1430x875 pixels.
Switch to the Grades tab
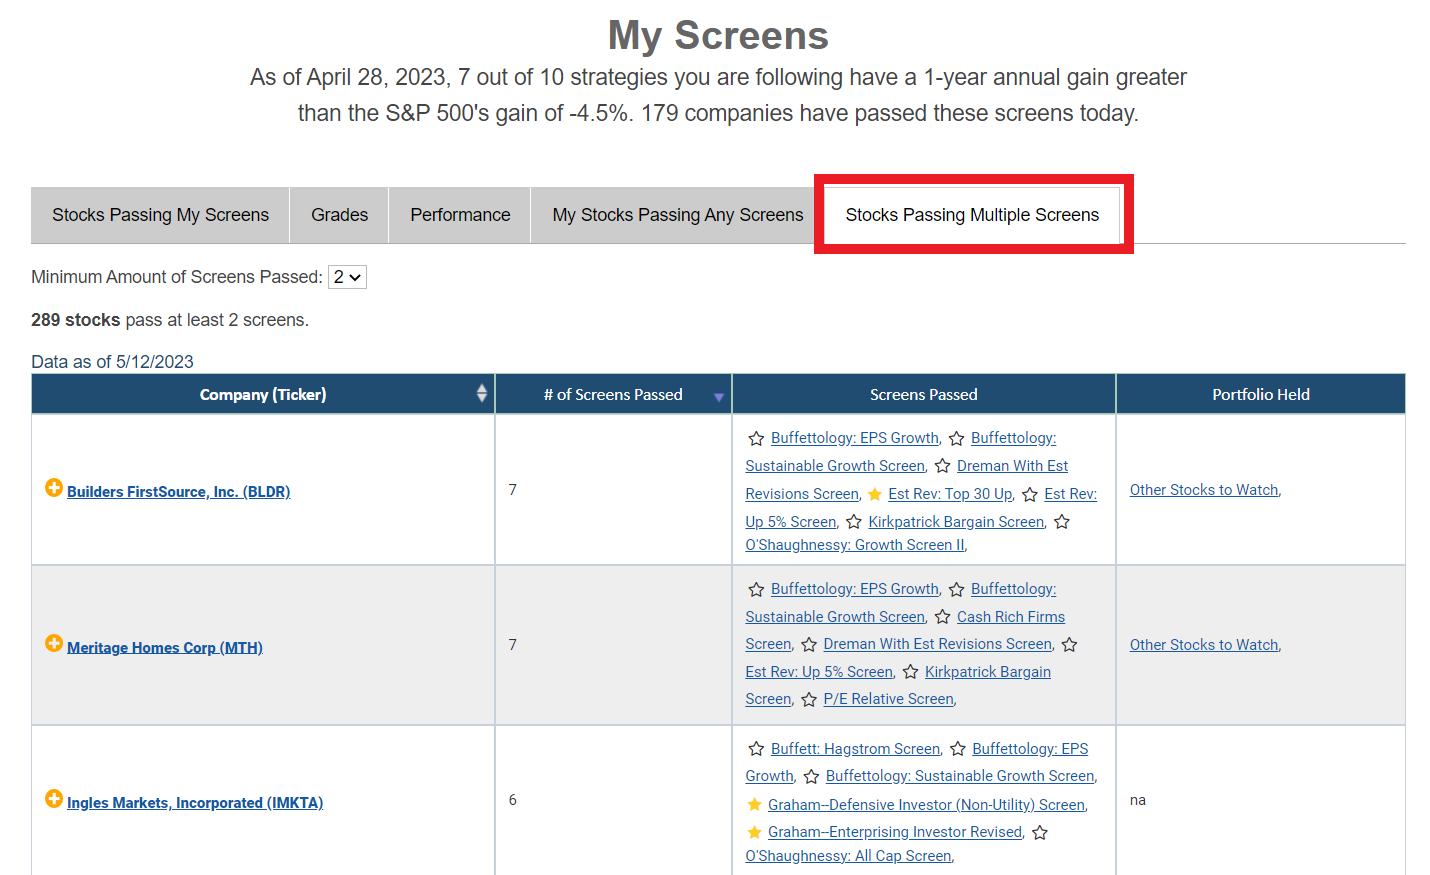(339, 215)
